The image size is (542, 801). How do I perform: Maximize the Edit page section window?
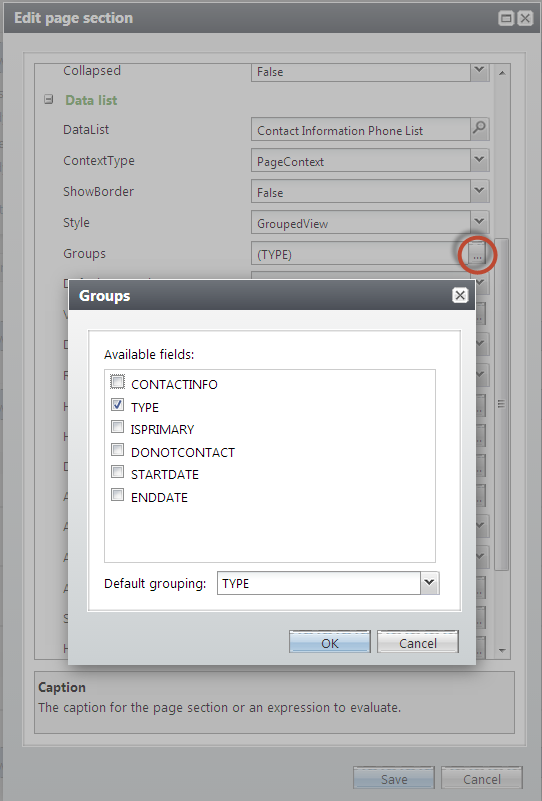(x=506, y=18)
